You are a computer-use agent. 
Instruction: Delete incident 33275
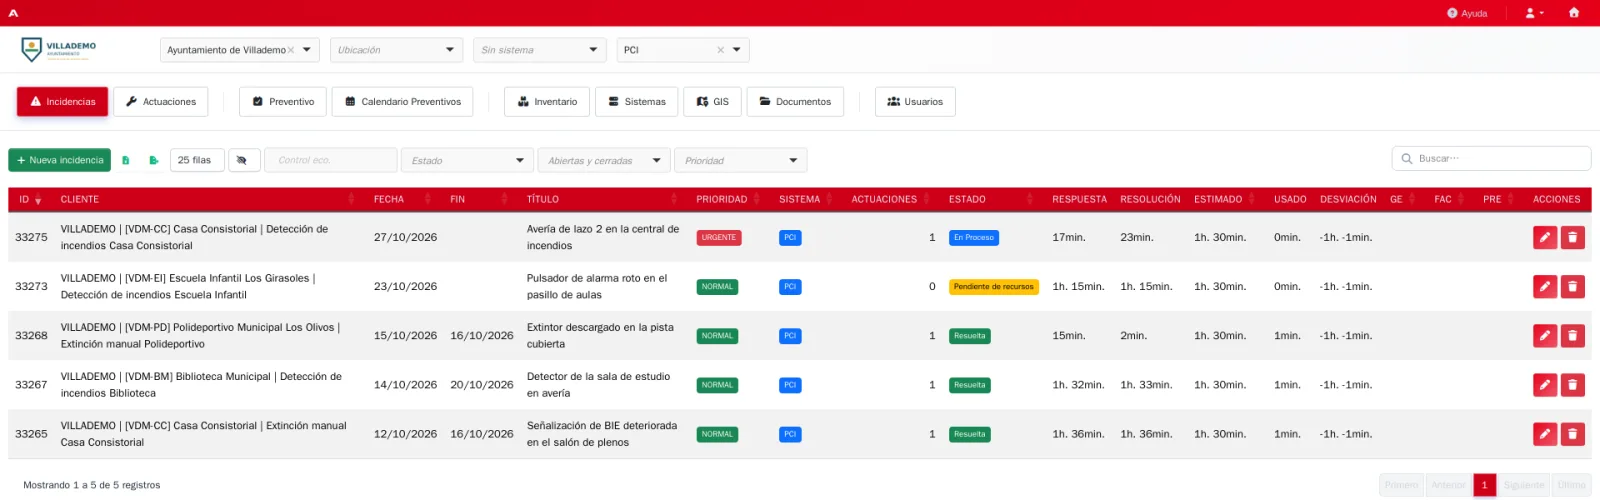[1573, 238]
